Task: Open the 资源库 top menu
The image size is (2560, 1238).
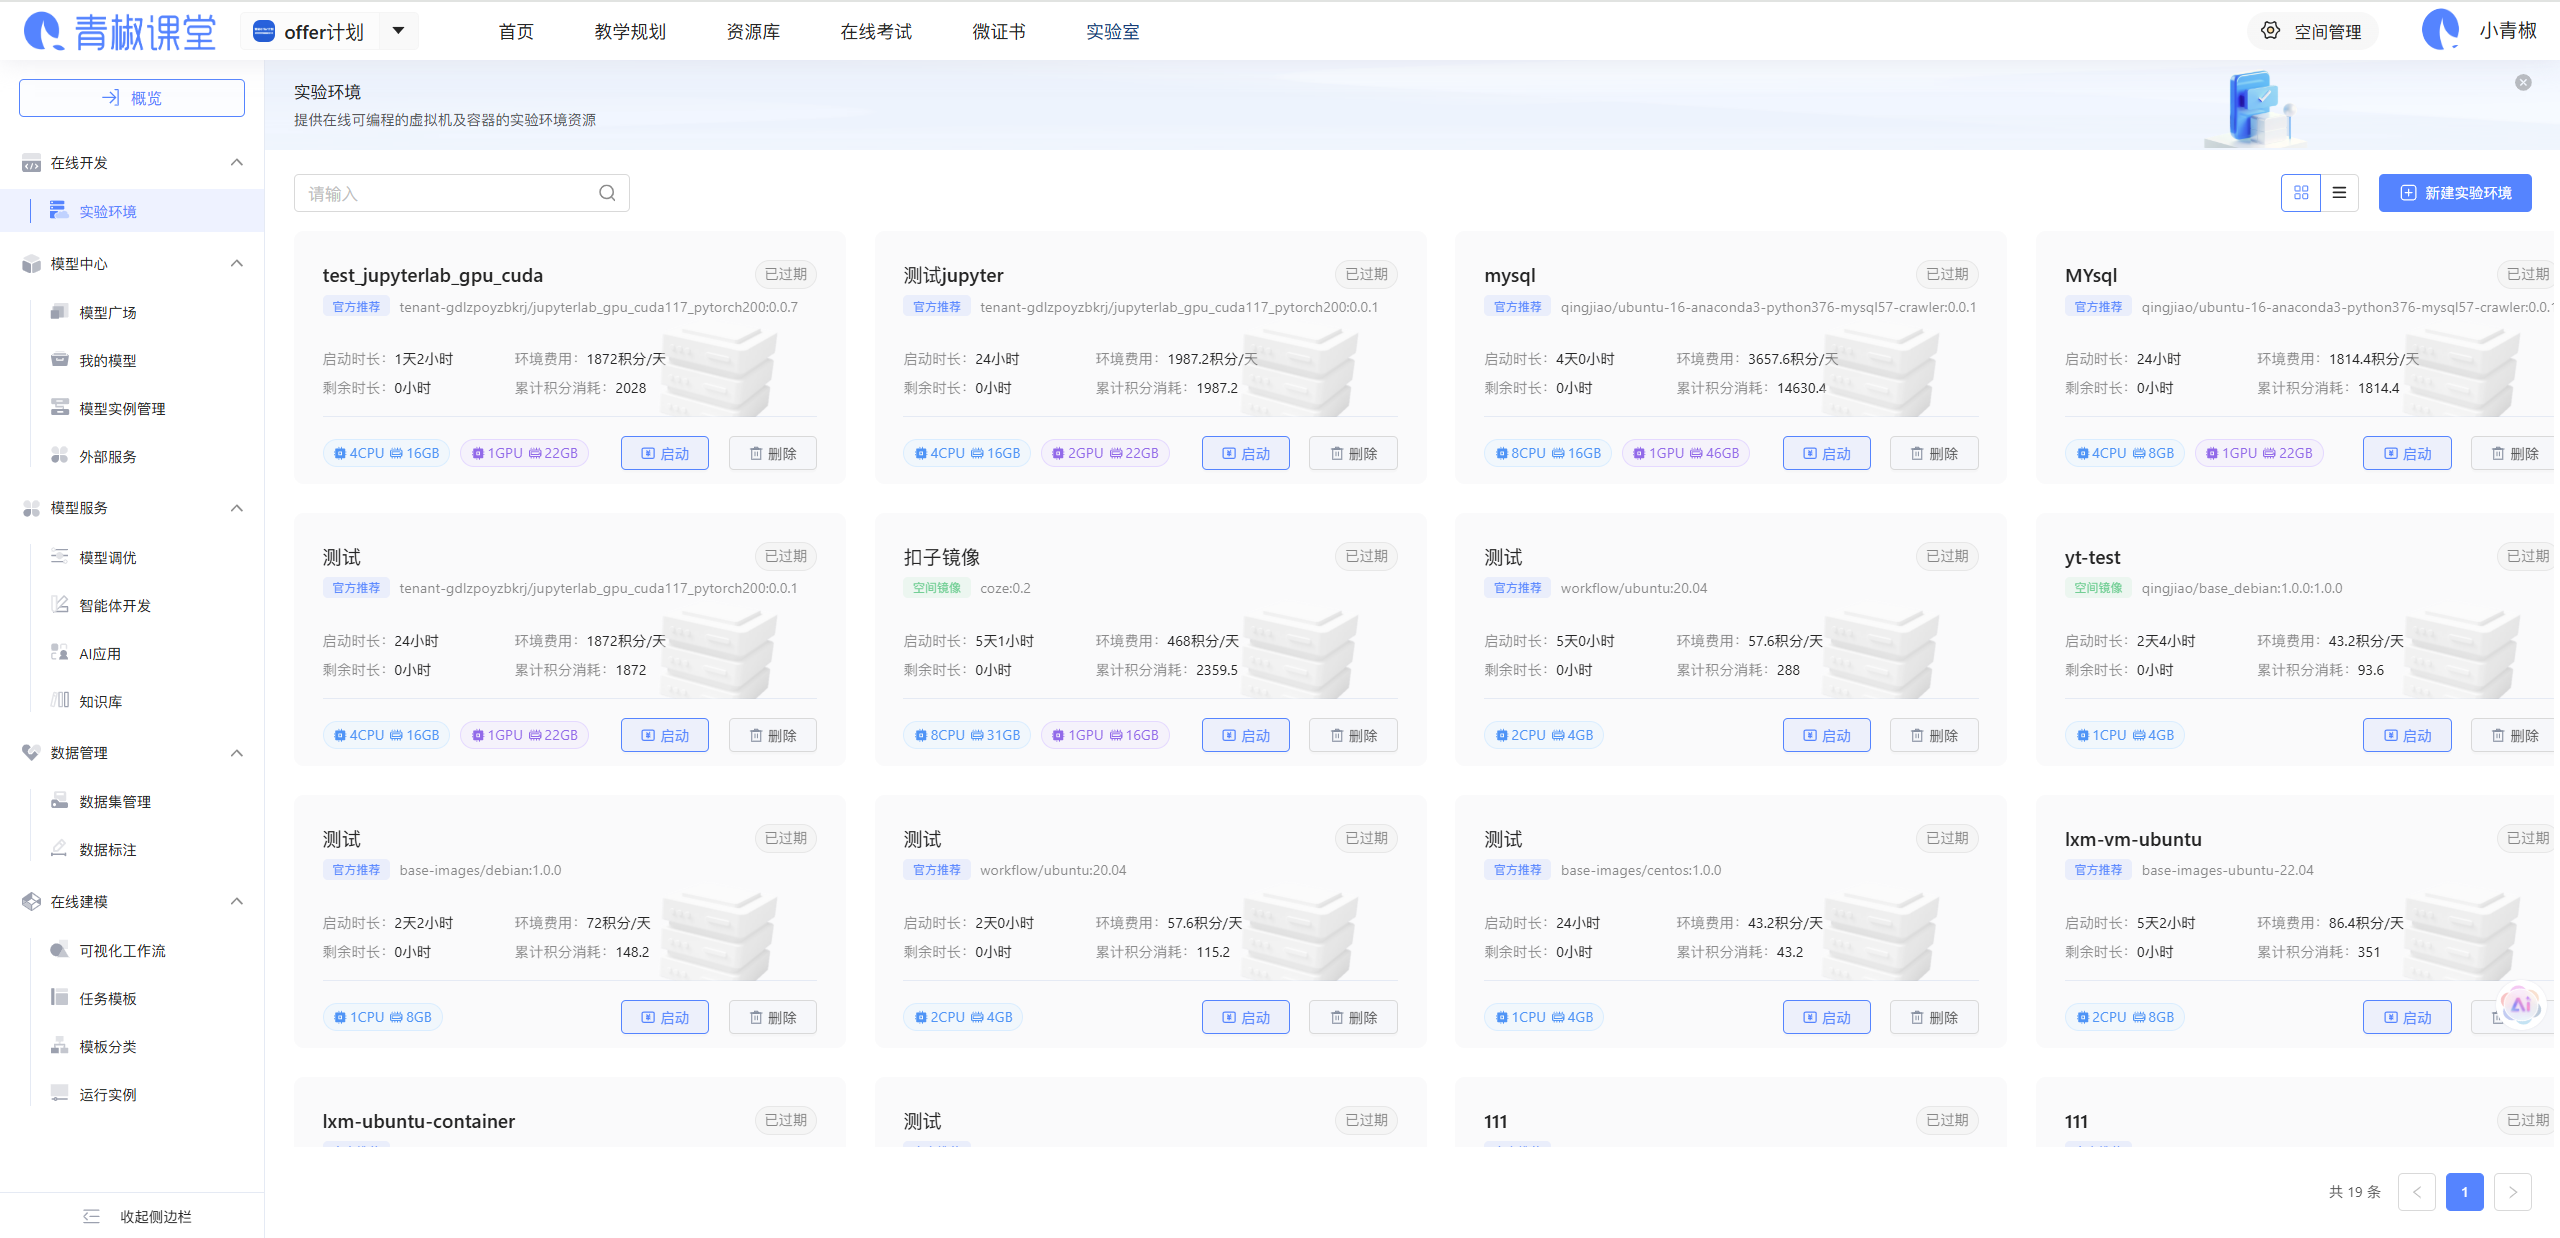Action: [752, 32]
